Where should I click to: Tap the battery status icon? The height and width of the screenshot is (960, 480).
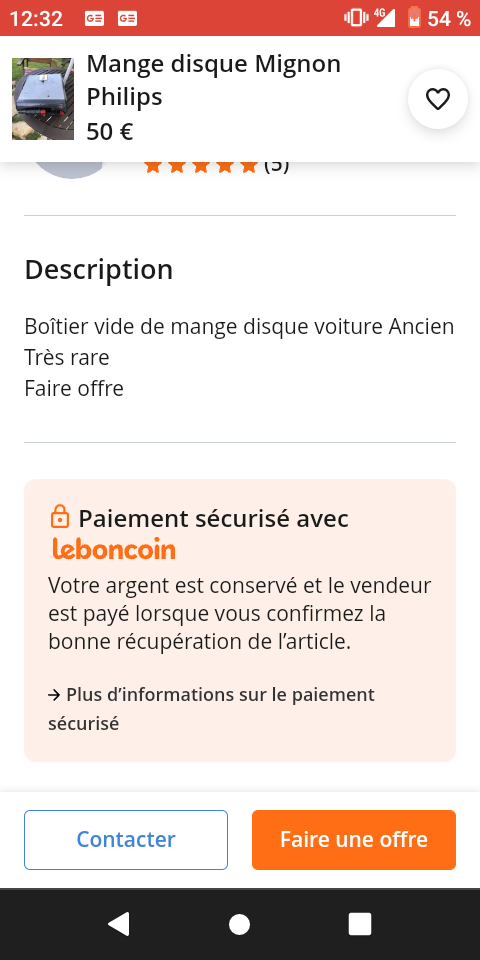pyautogui.click(x=414, y=18)
